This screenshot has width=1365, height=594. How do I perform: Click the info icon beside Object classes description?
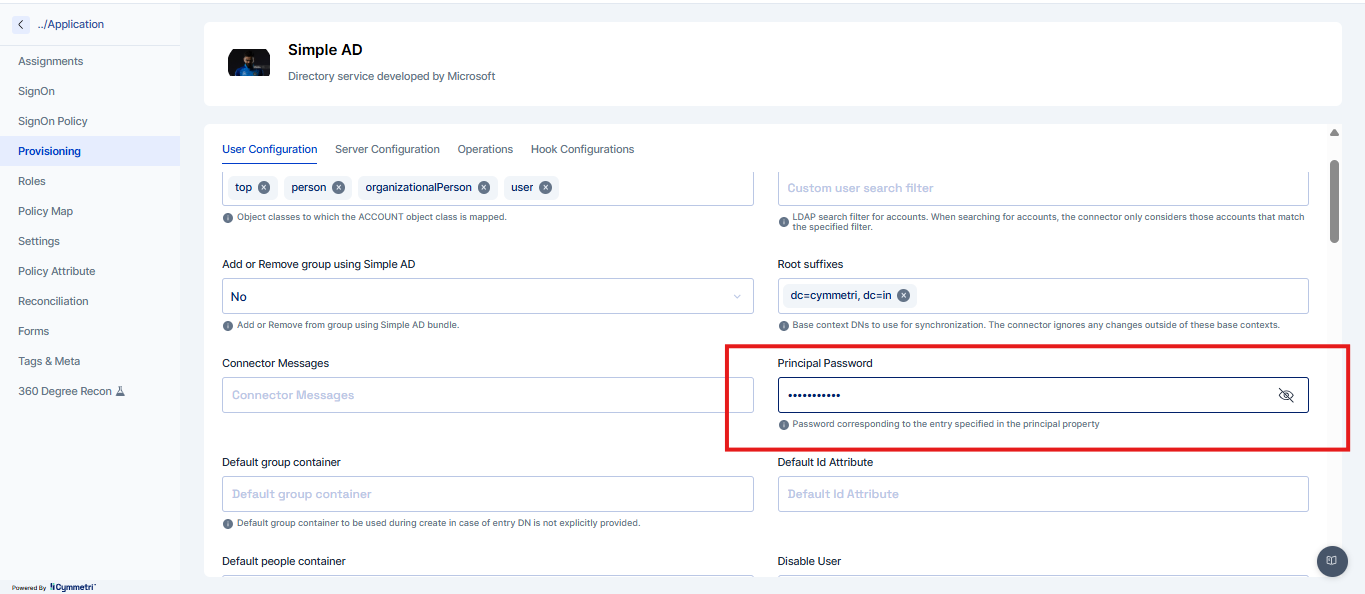point(228,218)
